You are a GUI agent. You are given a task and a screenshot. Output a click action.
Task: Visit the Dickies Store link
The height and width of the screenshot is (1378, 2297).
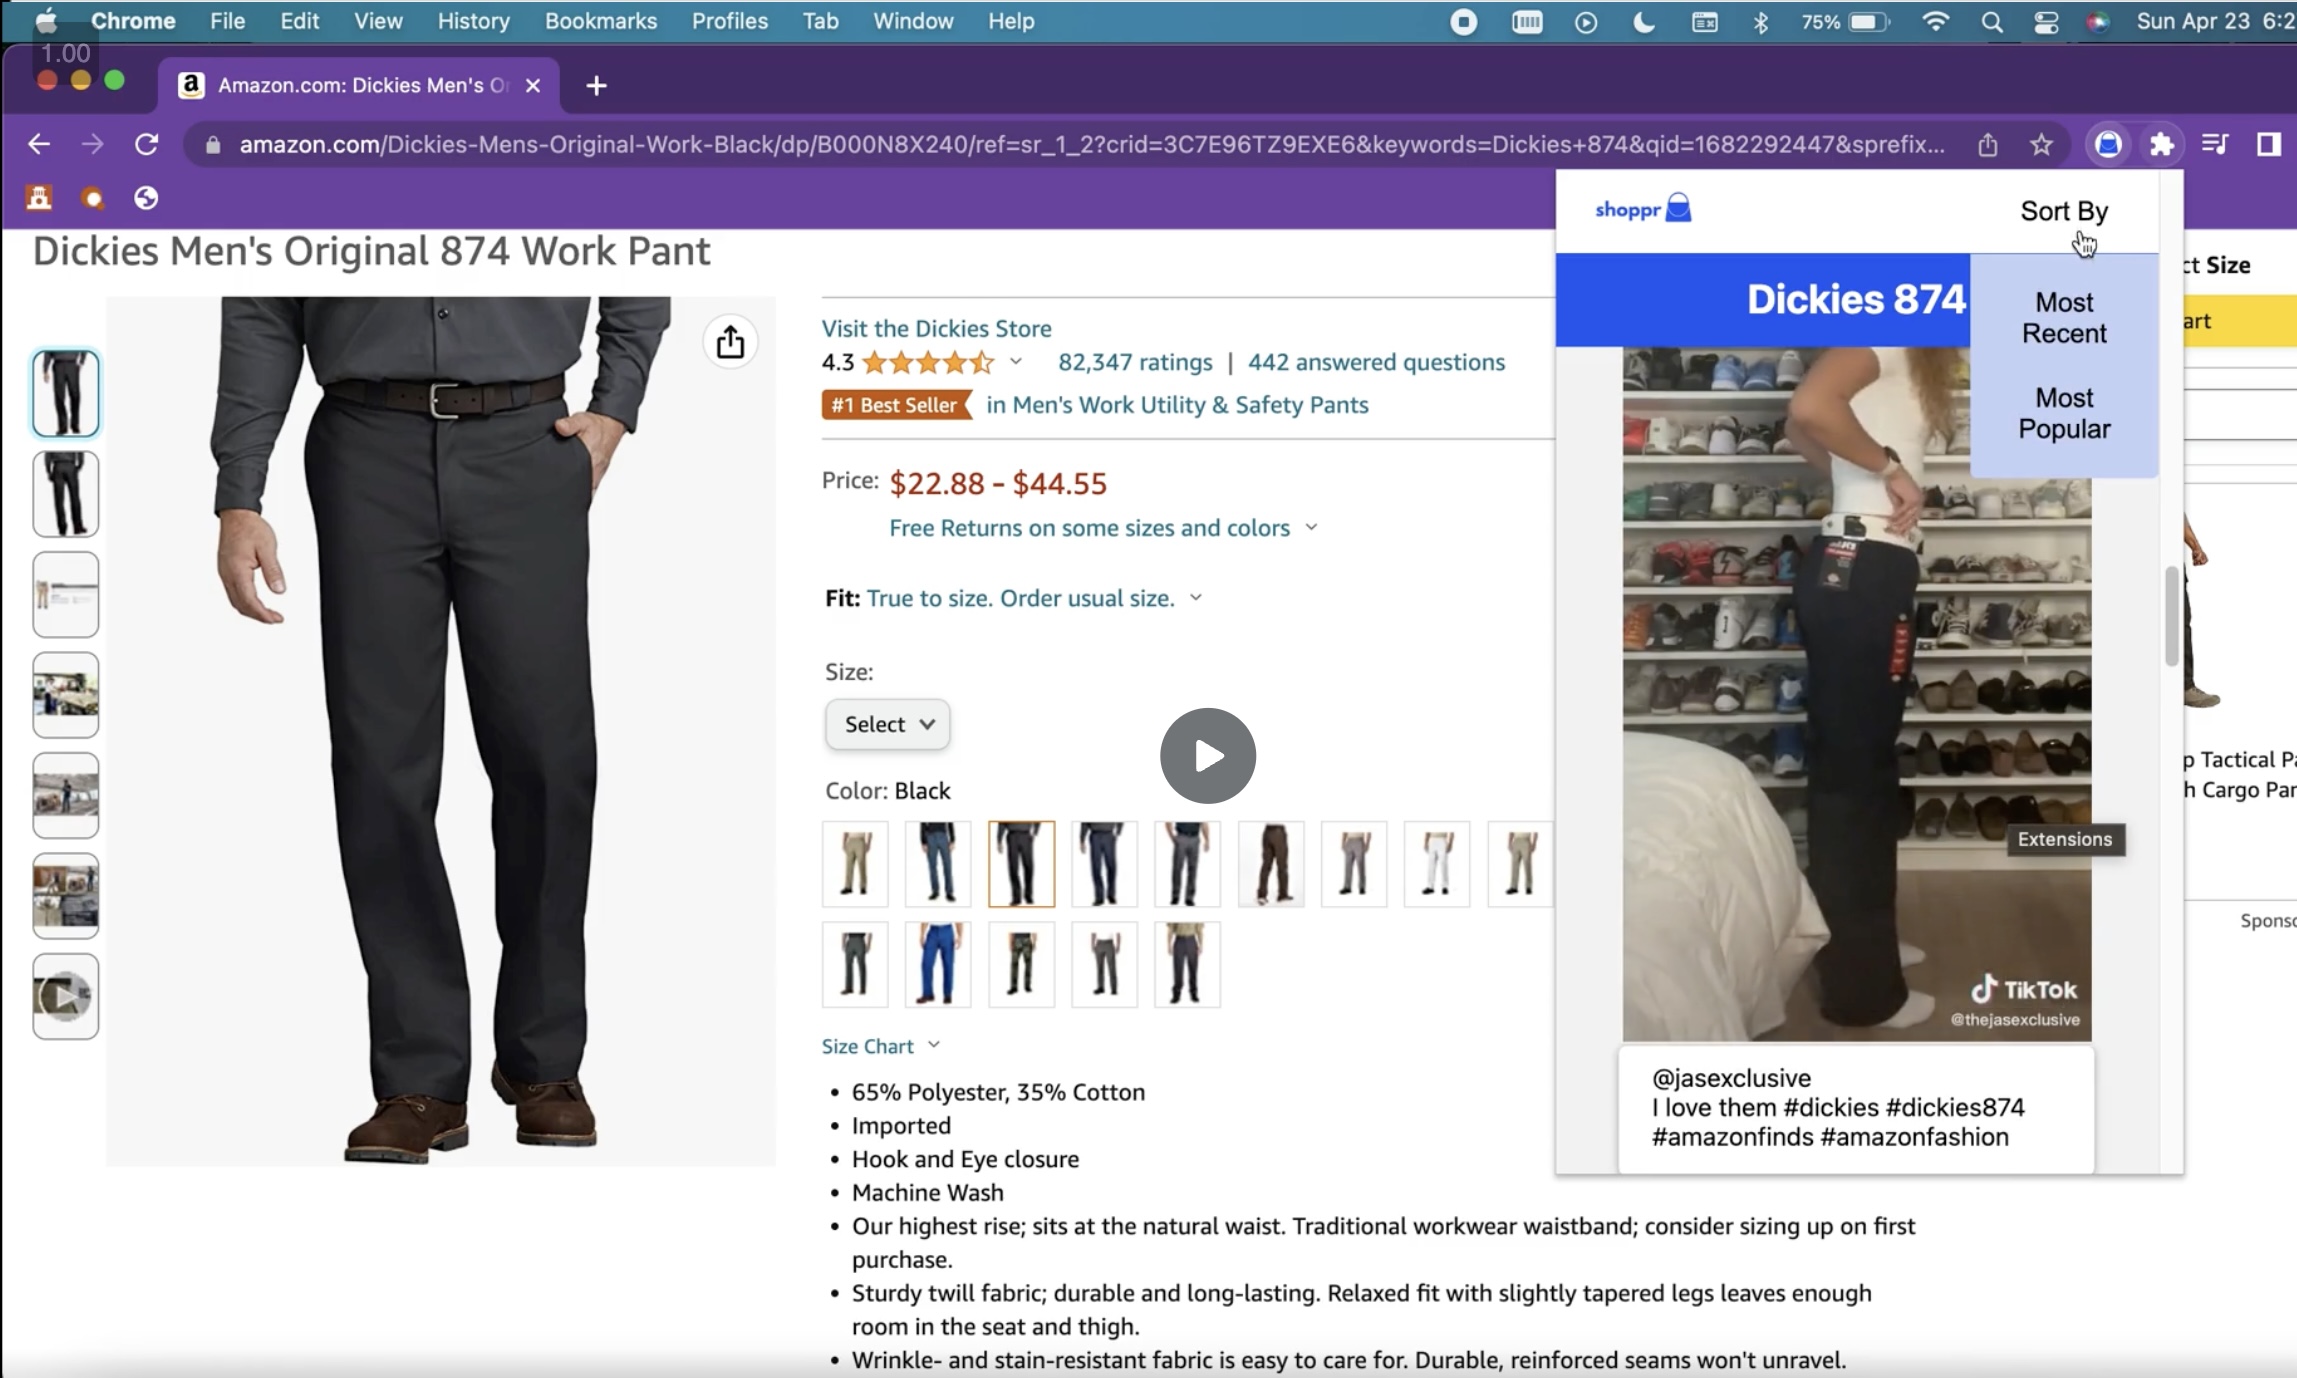[936, 328]
